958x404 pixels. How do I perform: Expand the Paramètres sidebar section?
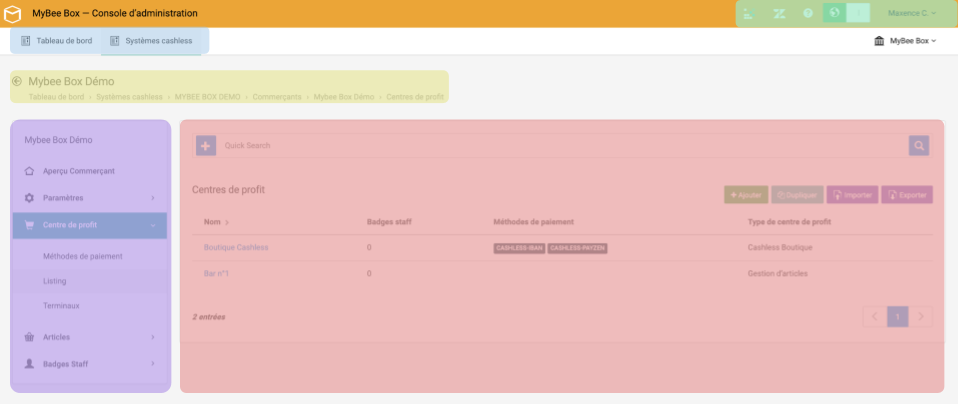click(89, 198)
